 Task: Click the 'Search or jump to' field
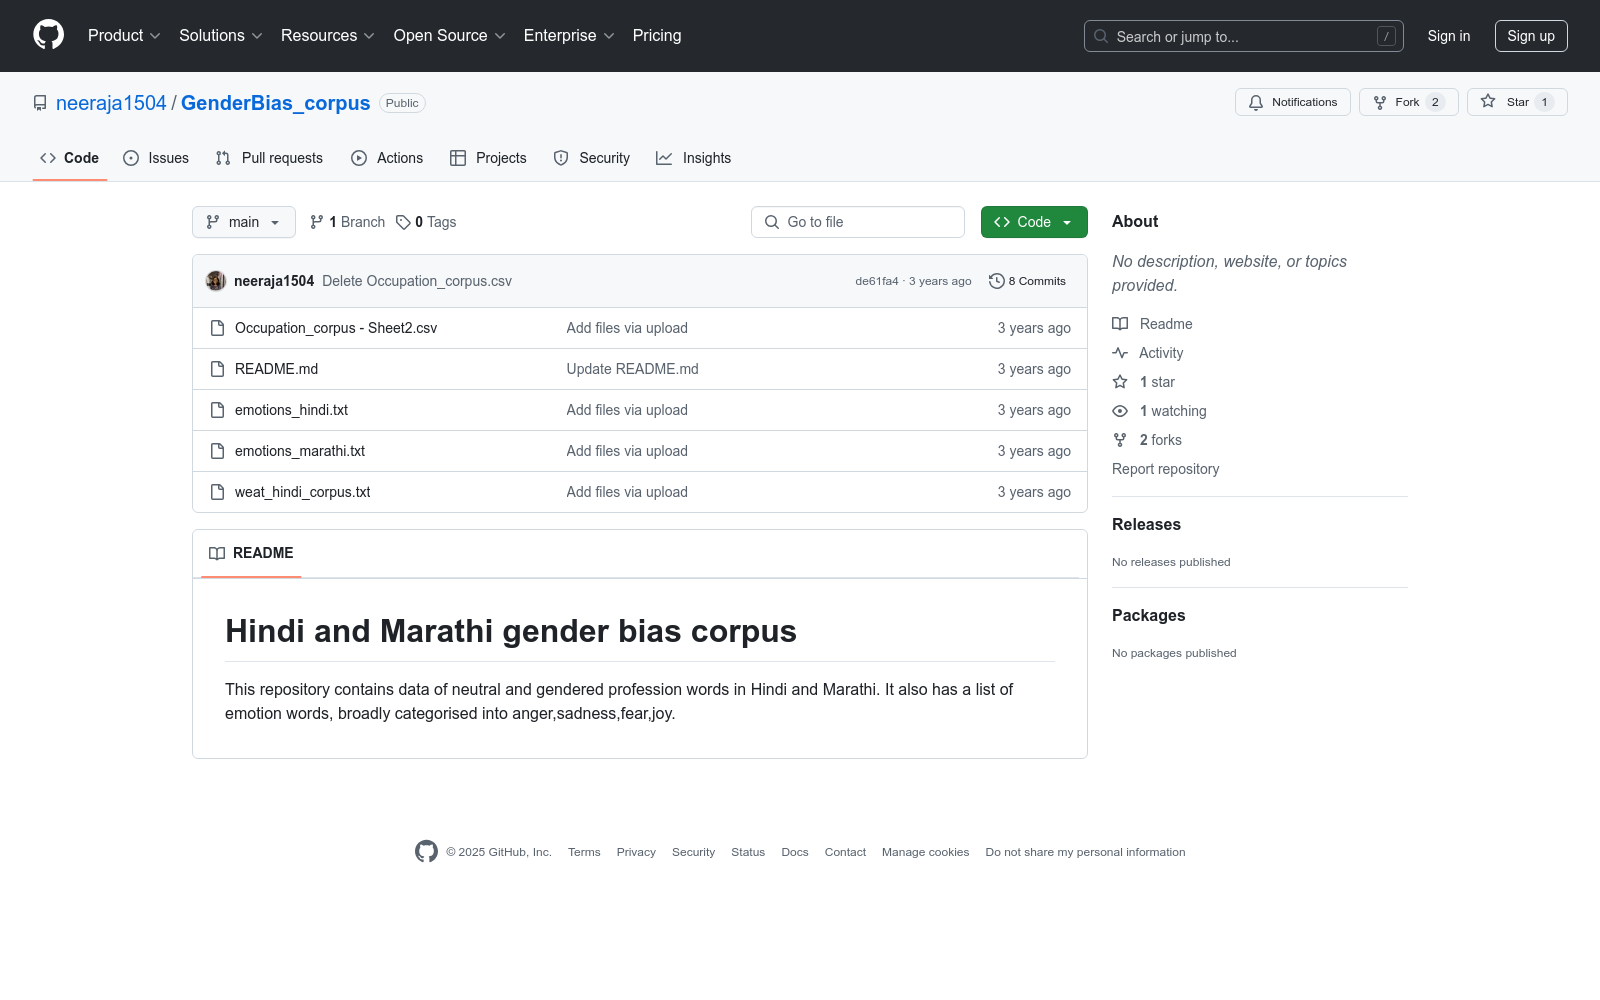coord(1244,36)
